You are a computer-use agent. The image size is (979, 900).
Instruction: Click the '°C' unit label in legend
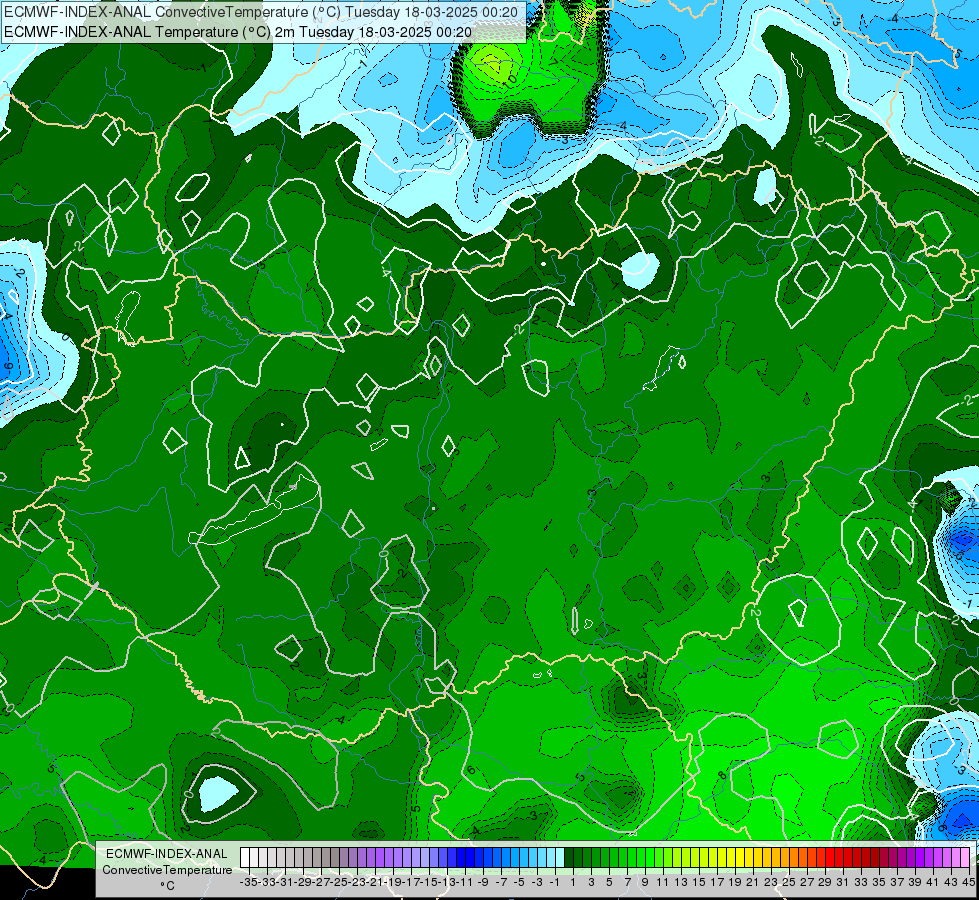pyautogui.click(x=167, y=886)
